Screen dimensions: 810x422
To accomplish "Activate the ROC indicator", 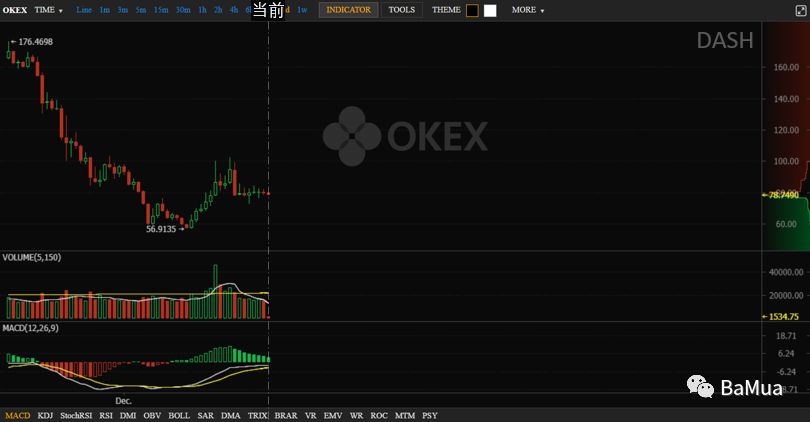I will 379,415.
